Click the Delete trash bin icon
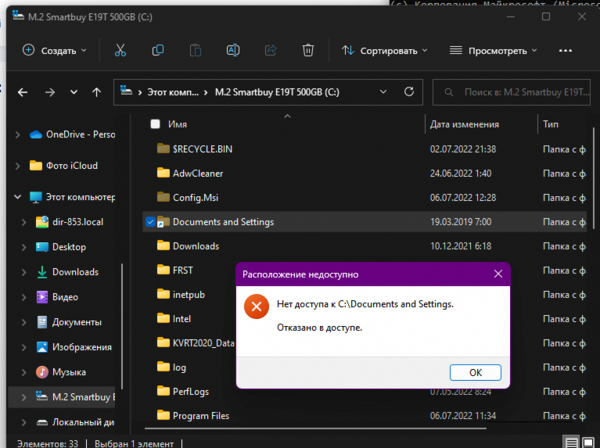This screenshot has width=600, height=448. click(309, 50)
